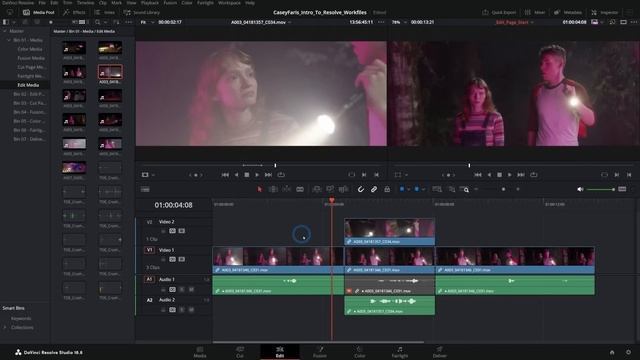Image resolution: width=640 pixels, height=360 pixels.
Task: Switch to the Fairlight page
Action: [x=400, y=352]
